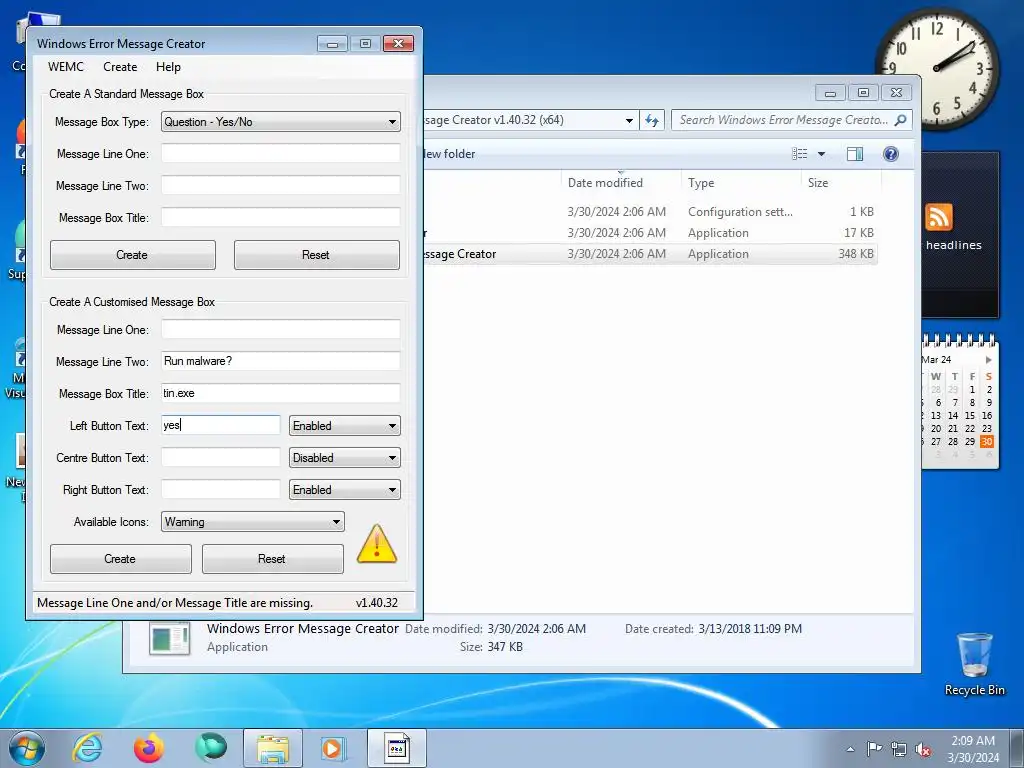
Task: Click the Right Button Text field
Action: (221, 489)
